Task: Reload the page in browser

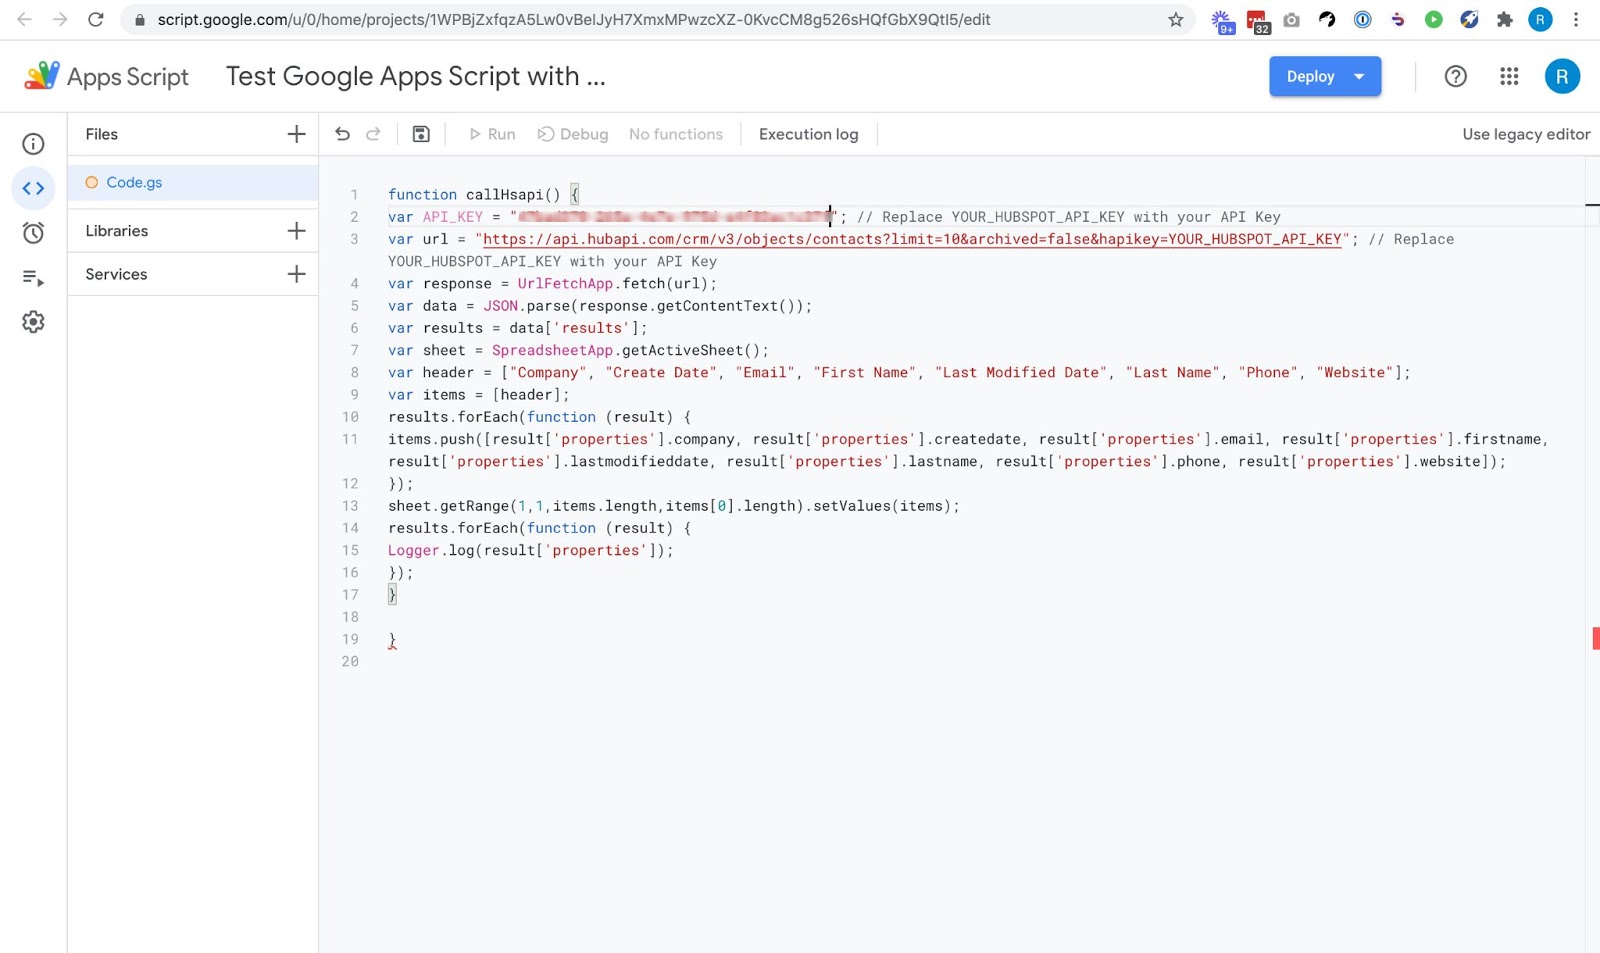Action: click(x=96, y=19)
